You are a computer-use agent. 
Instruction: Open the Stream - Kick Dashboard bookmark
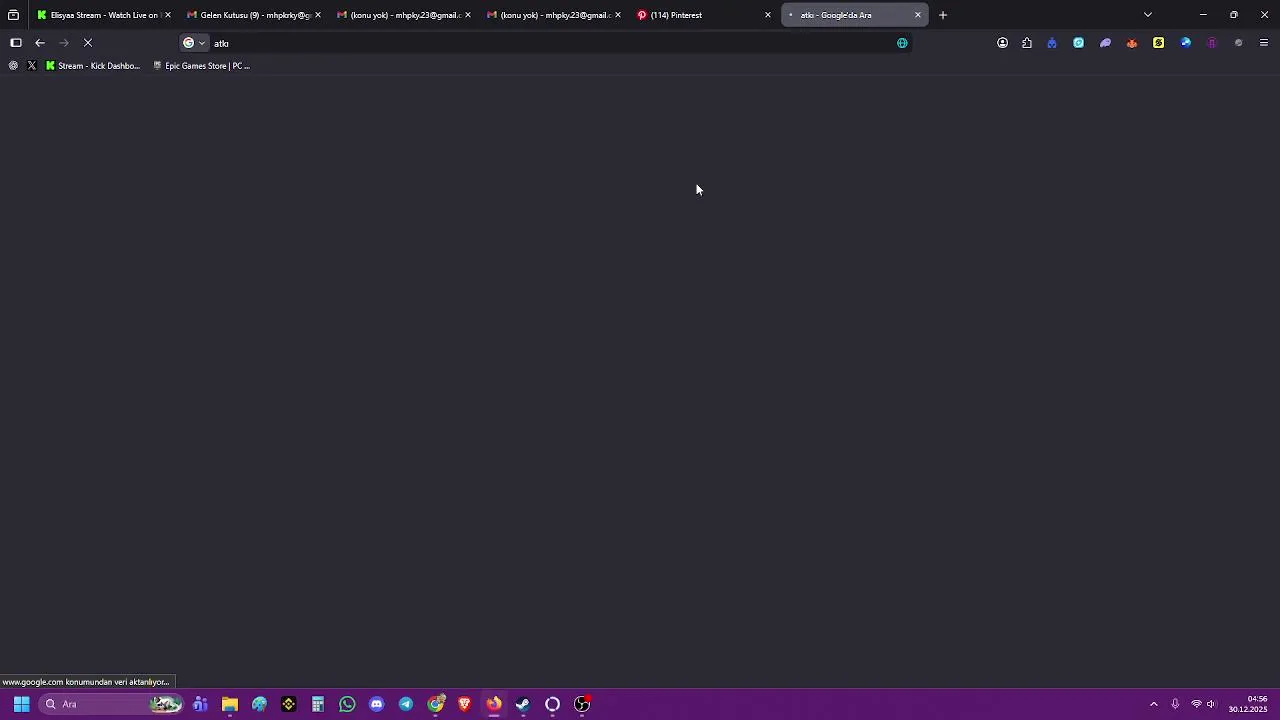[x=93, y=66]
